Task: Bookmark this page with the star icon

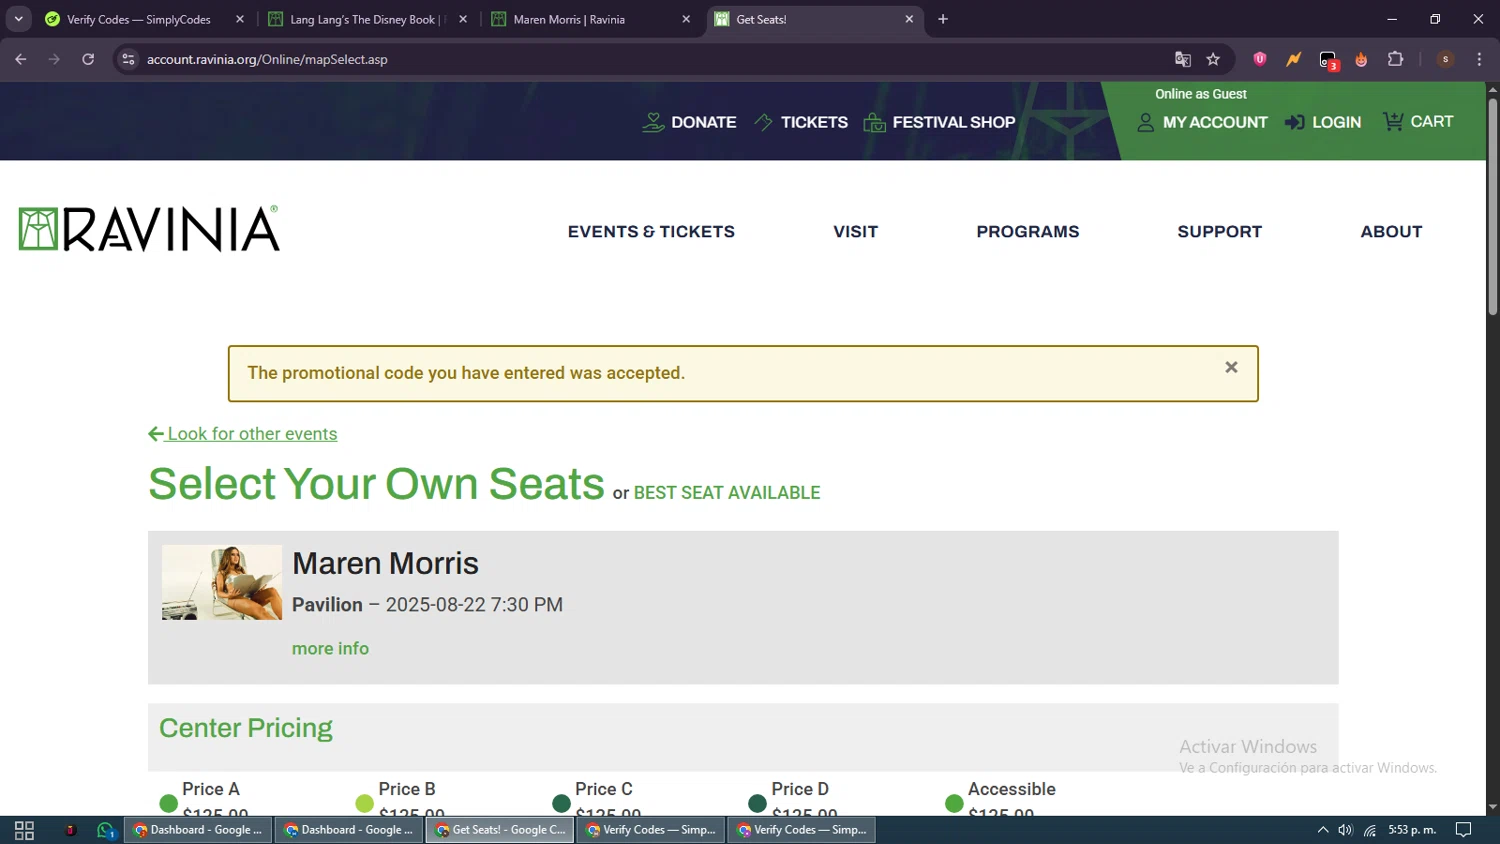Action: coord(1213,59)
